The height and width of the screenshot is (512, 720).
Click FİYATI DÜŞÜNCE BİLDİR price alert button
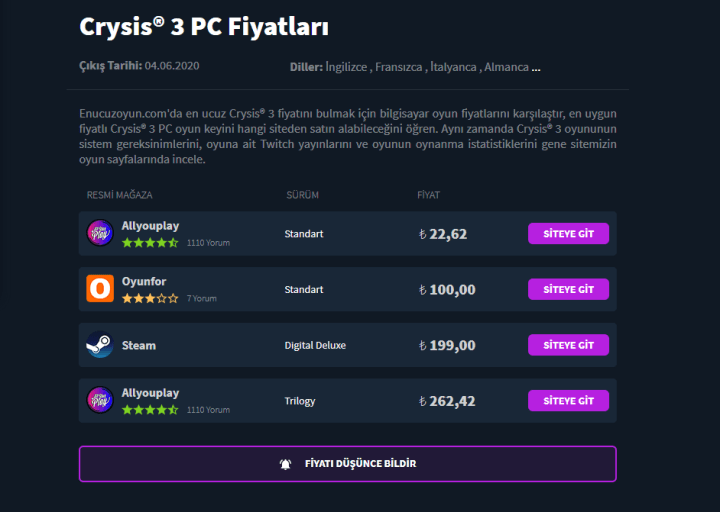[348, 464]
